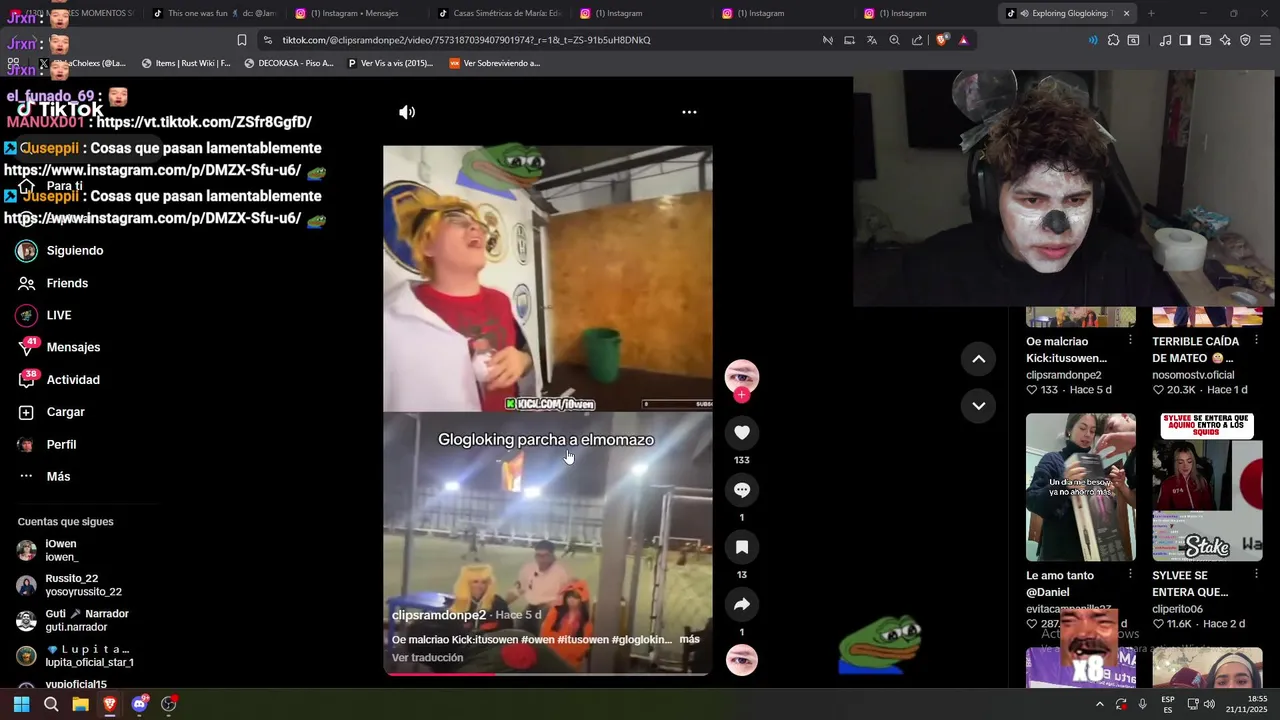Open the 'SYLVEE SE ENTERA QUE' video thumbnail

click(x=1207, y=487)
